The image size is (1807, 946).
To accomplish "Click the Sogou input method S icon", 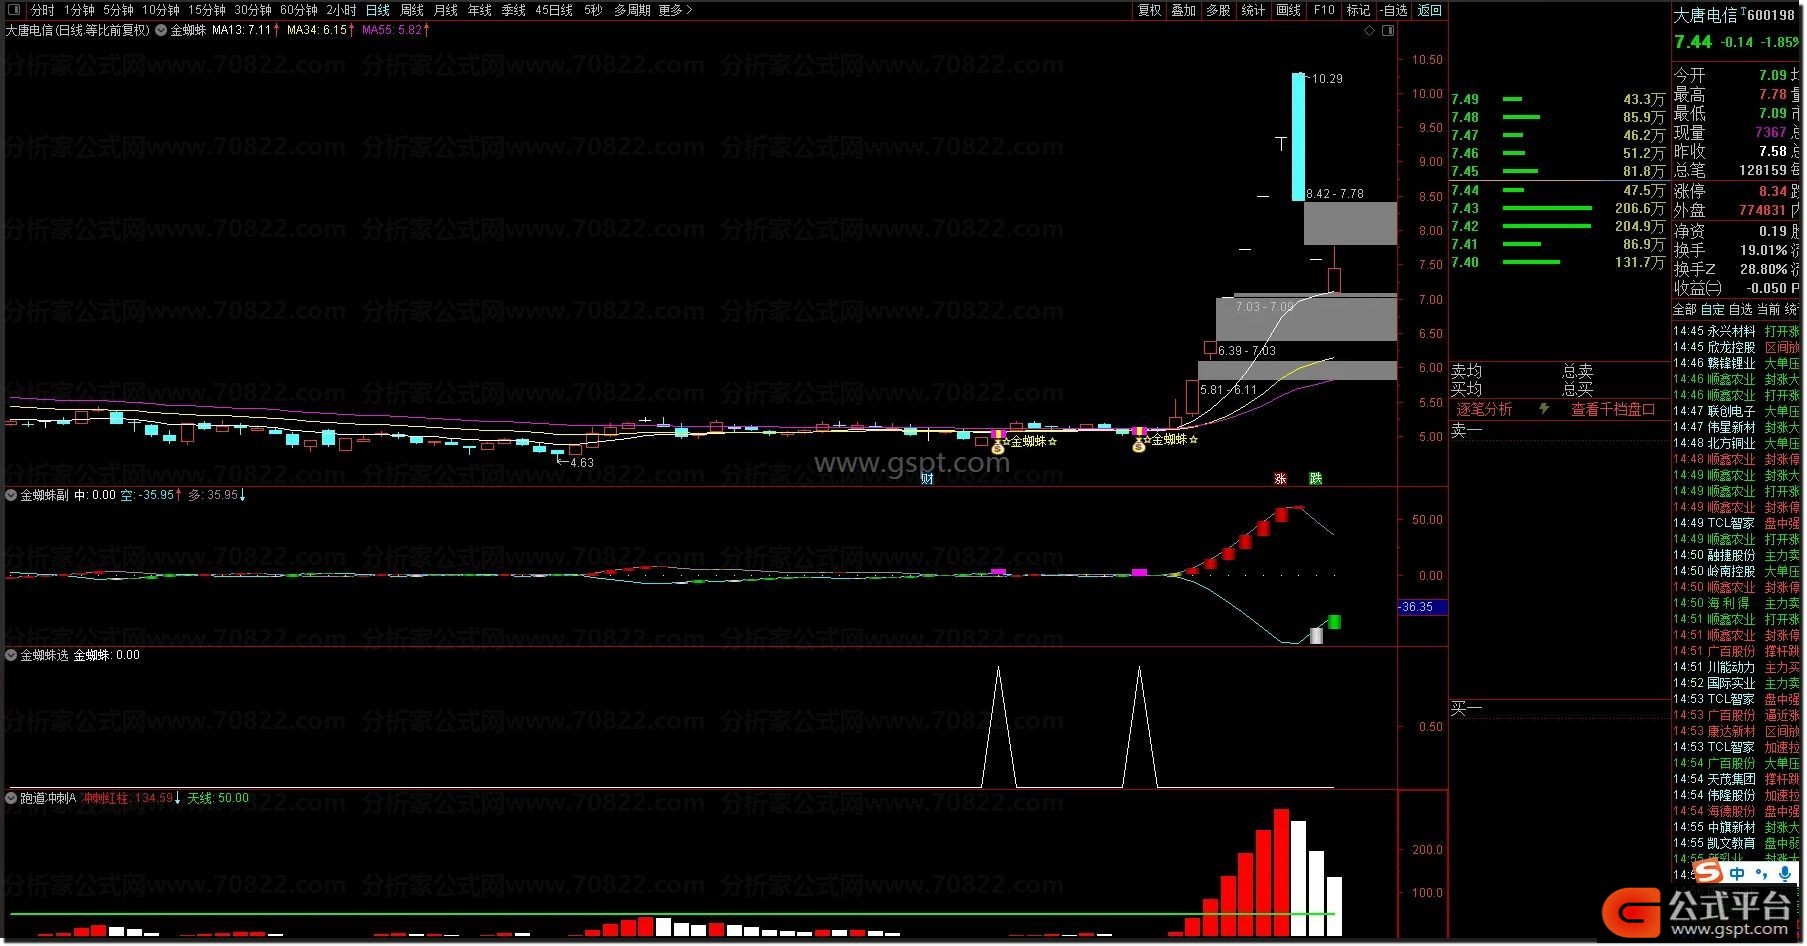I will pos(1709,874).
